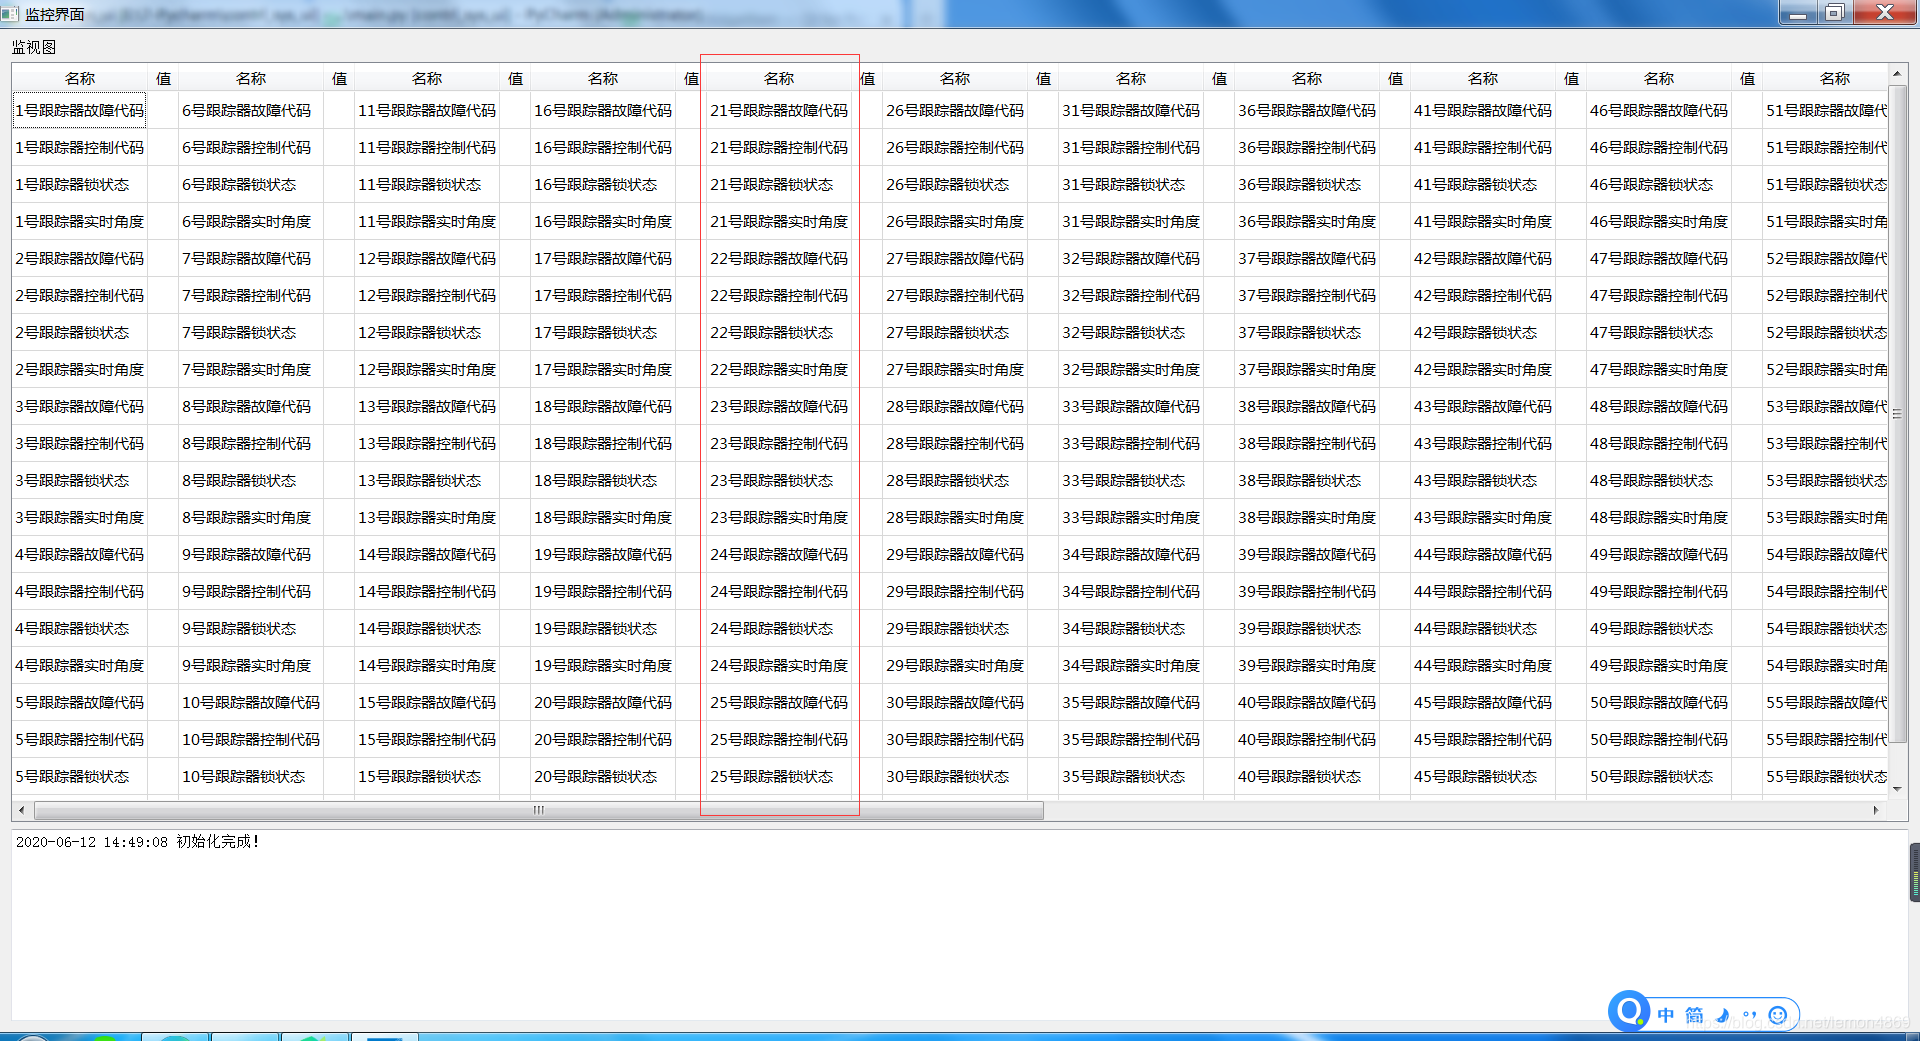Select cell 13号跟踪器锁状态
Image resolution: width=1920 pixels, height=1041 pixels.
pyautogui.click(x=427, y=481)
